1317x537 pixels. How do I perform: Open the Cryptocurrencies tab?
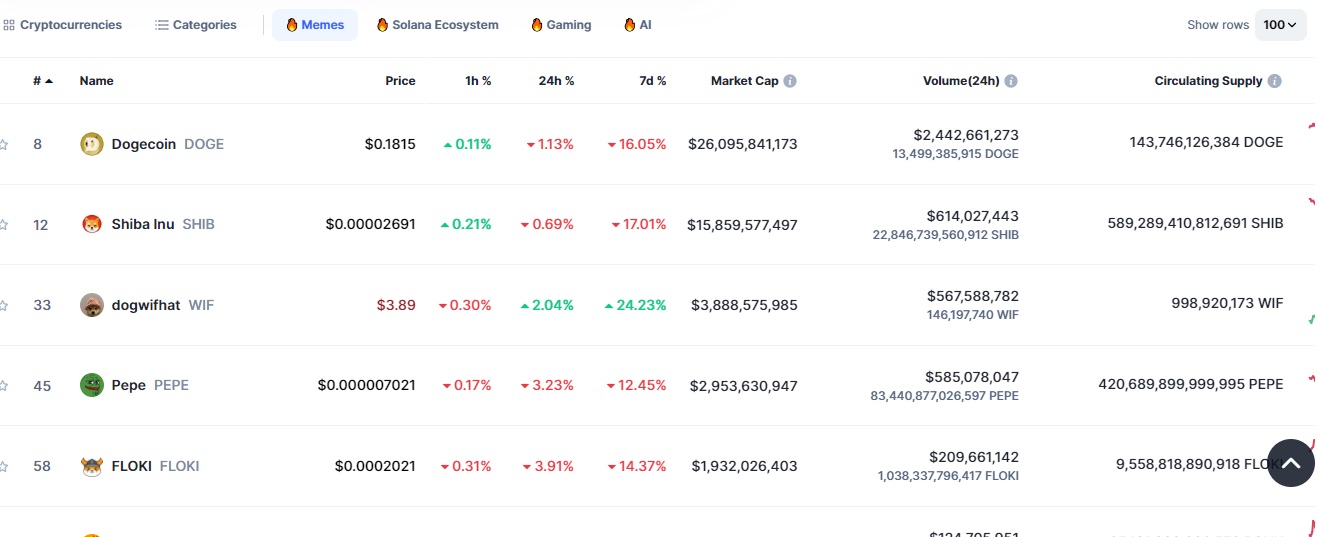click(63, 25)
